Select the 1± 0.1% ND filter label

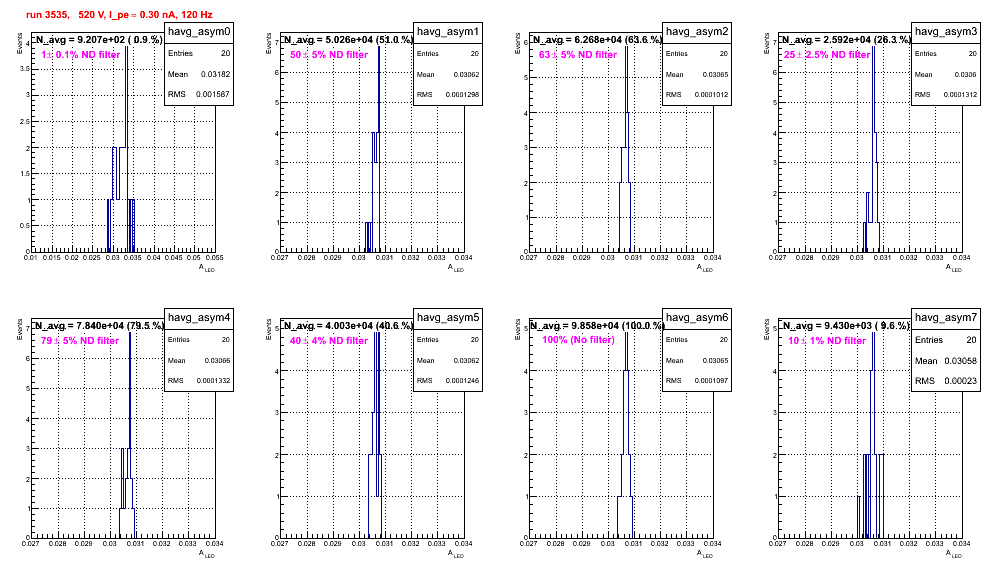81,55
